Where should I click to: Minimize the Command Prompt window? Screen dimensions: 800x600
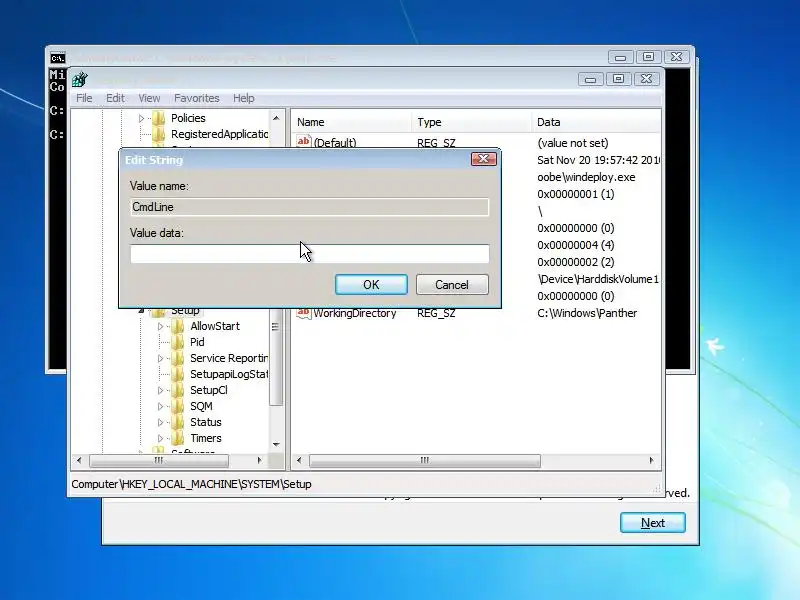click(x=620, y=57)
